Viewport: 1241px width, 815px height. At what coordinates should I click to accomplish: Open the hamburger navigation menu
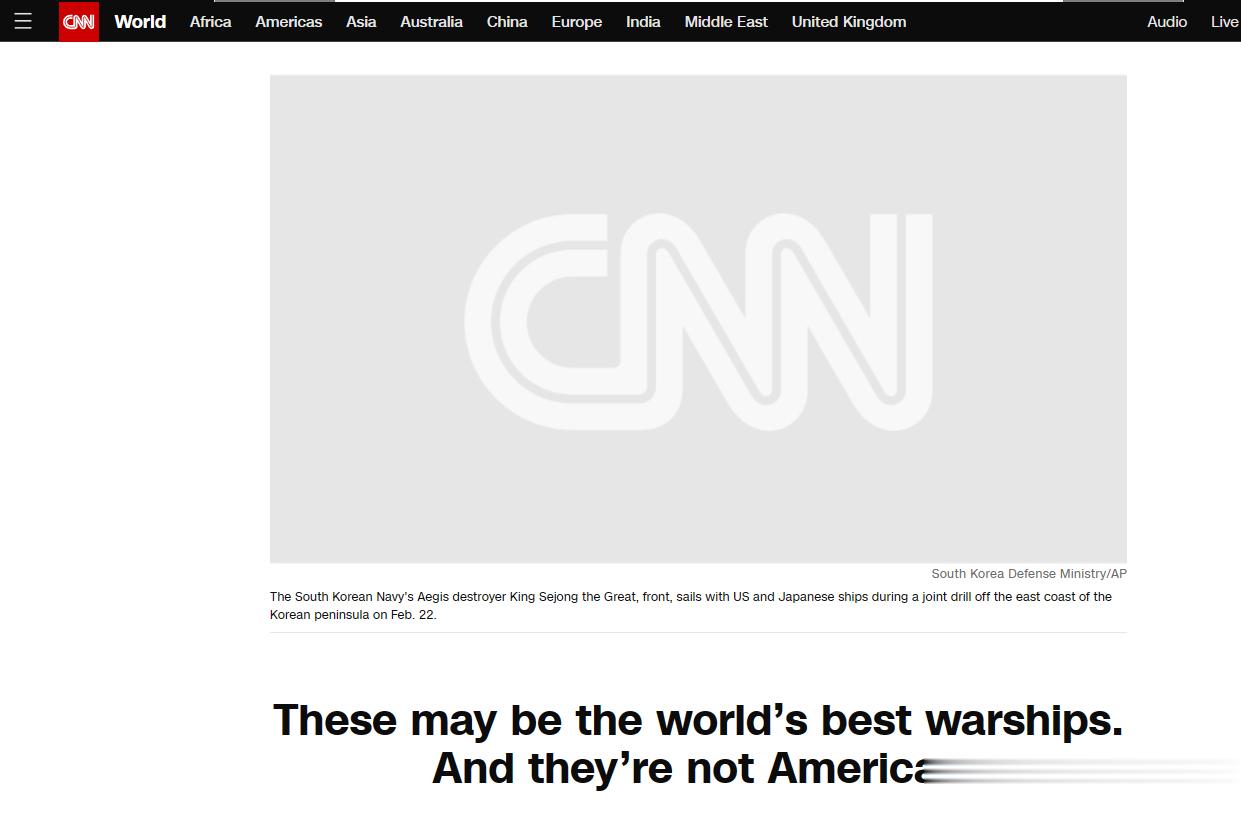click(x=23, y=21)
